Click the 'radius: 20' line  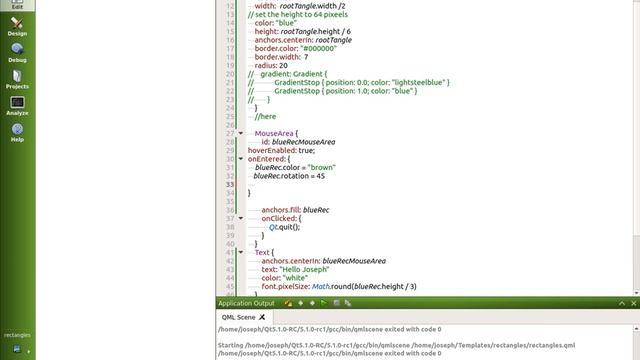271,65
